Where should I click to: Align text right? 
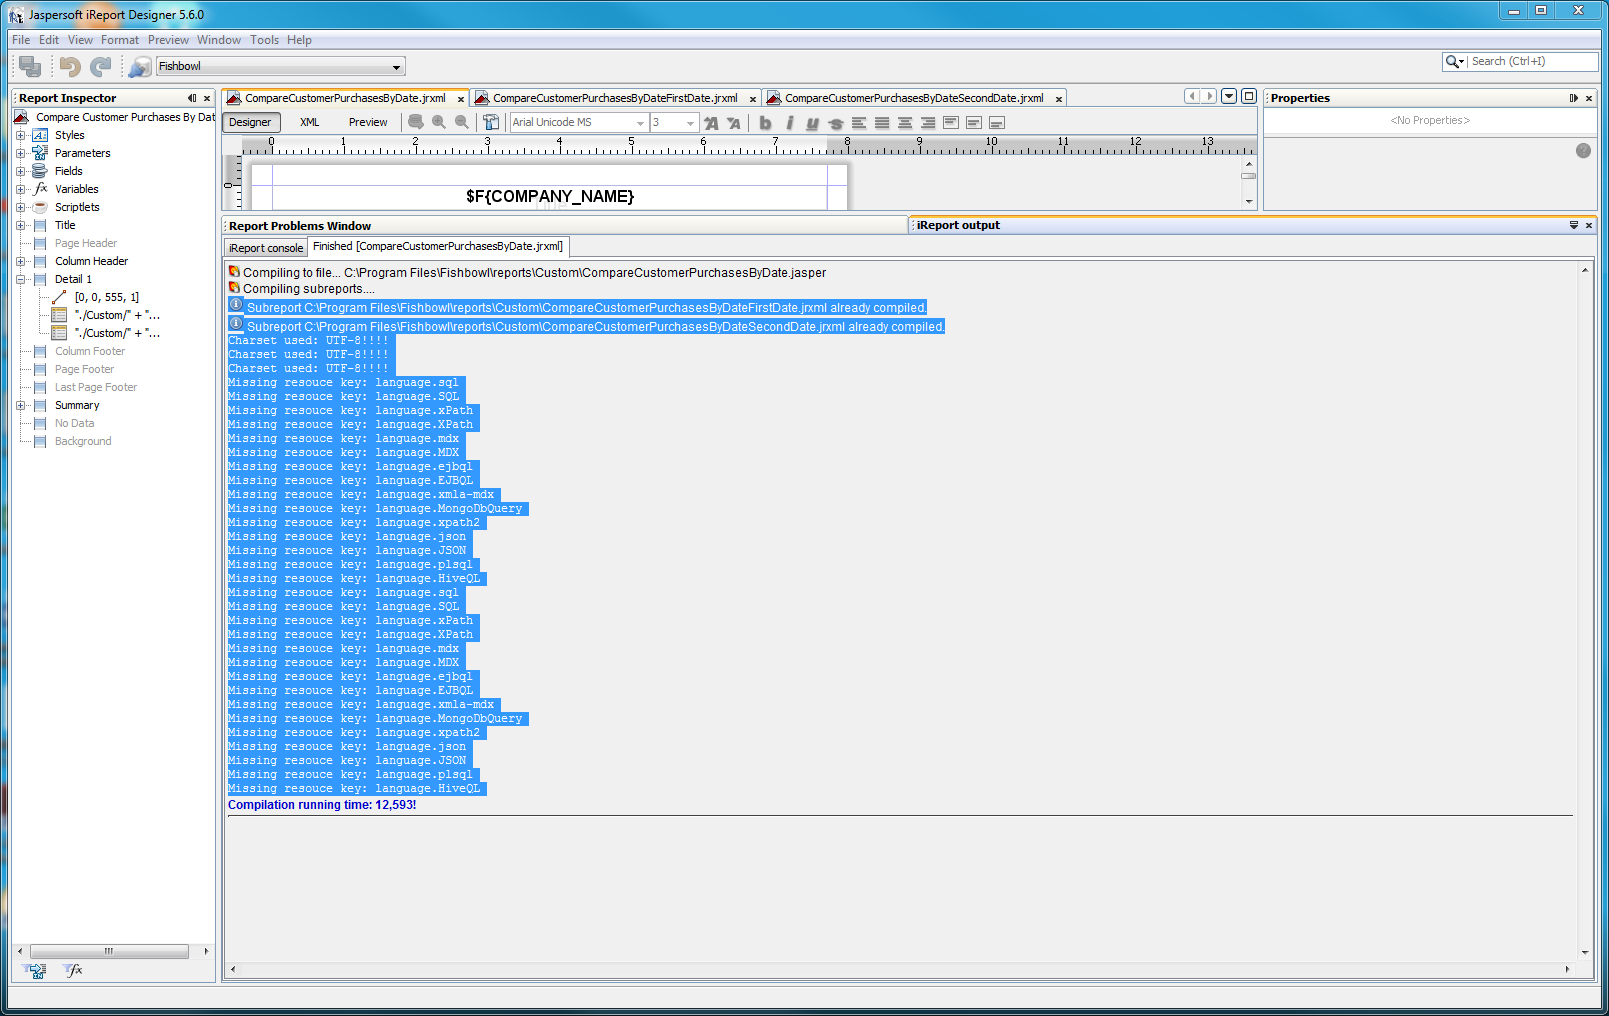tap(928, 123)
